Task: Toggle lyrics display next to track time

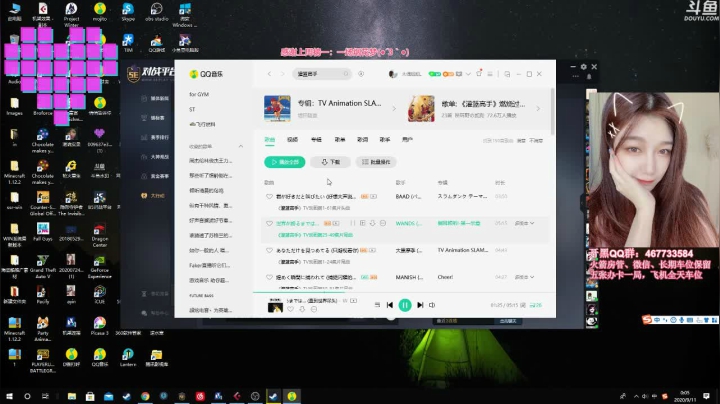Action: [x=523, y=305]
